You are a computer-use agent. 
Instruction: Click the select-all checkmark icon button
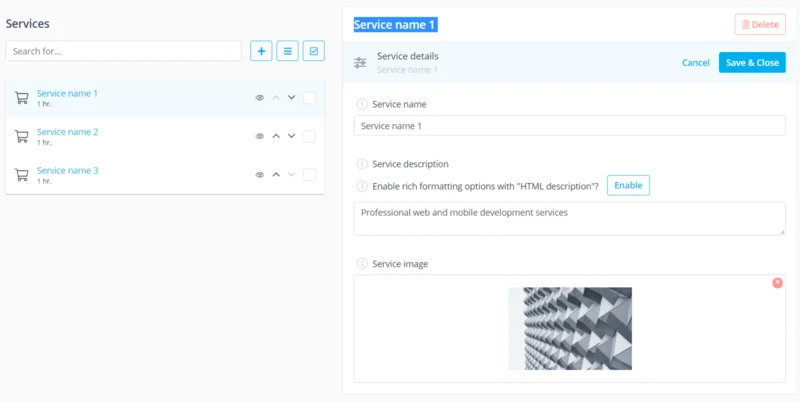pyautogui.click(x=314, y=51)
